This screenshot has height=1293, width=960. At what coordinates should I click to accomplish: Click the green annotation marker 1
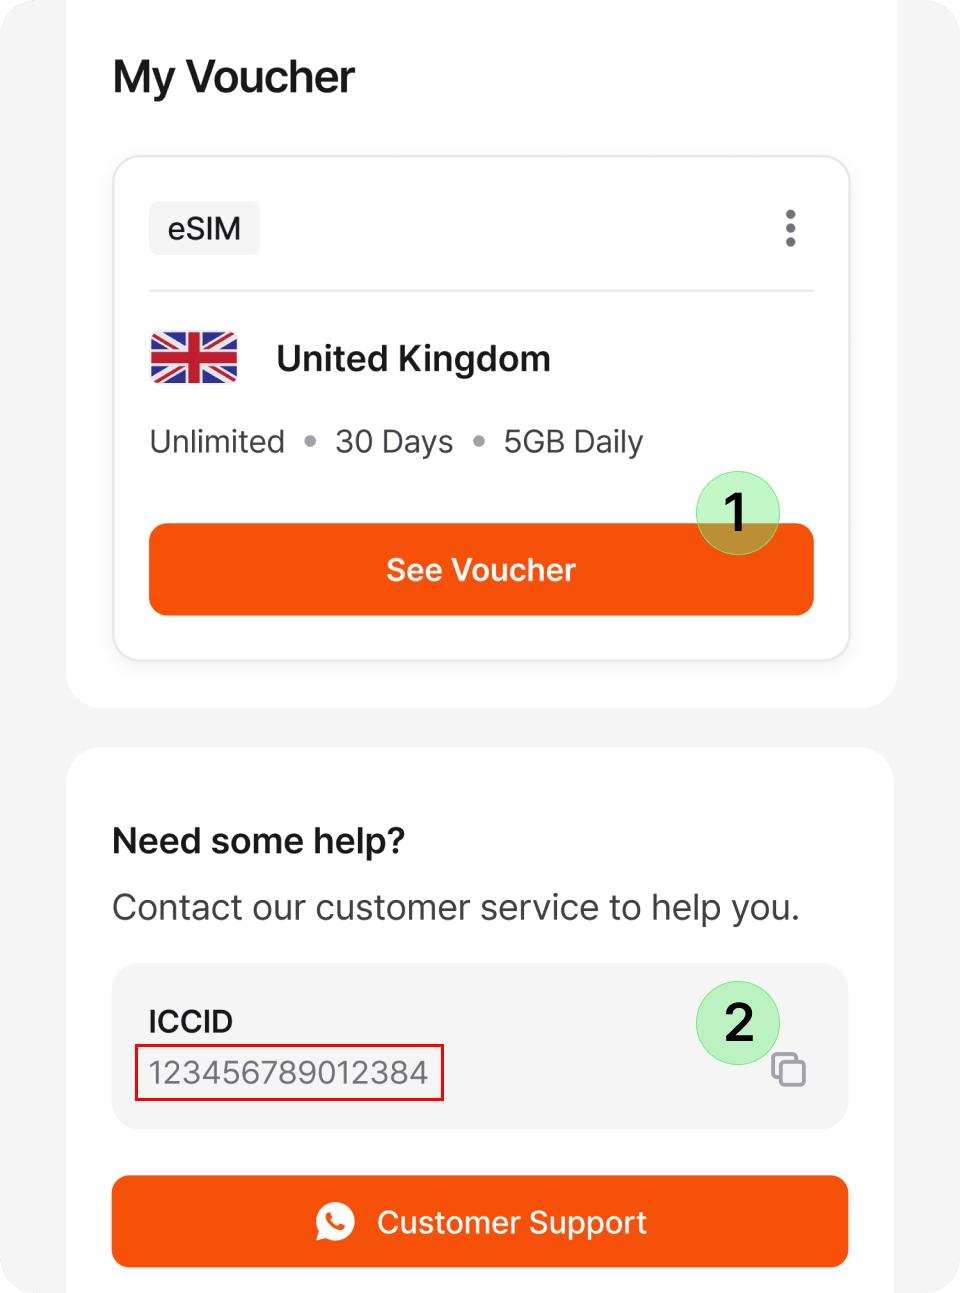tap(737, 512)
